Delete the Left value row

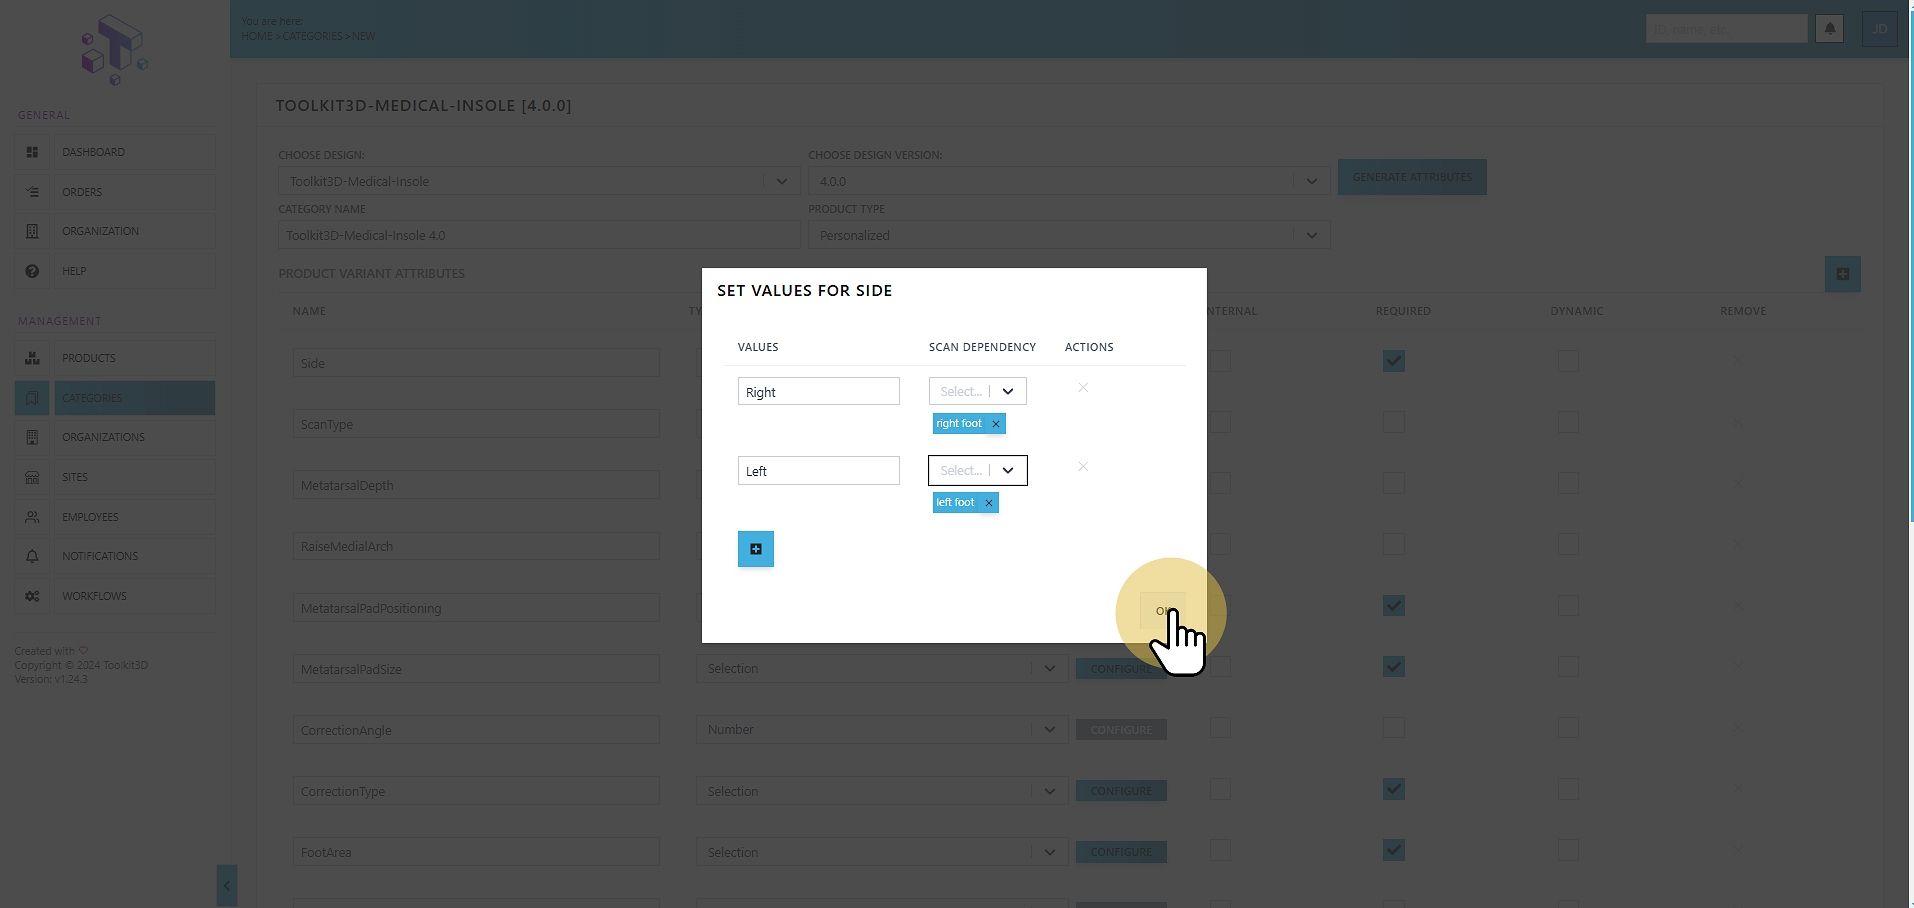tap(1083, 467)
